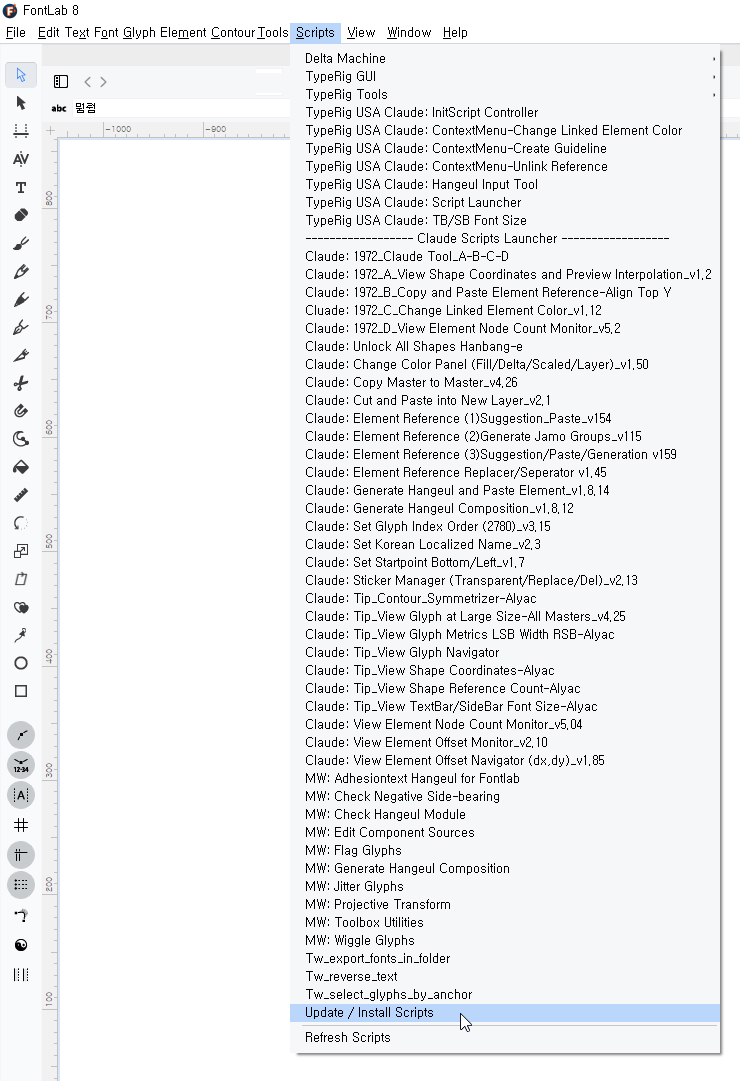Toggle nodes display round button

[x=21, y=735]
